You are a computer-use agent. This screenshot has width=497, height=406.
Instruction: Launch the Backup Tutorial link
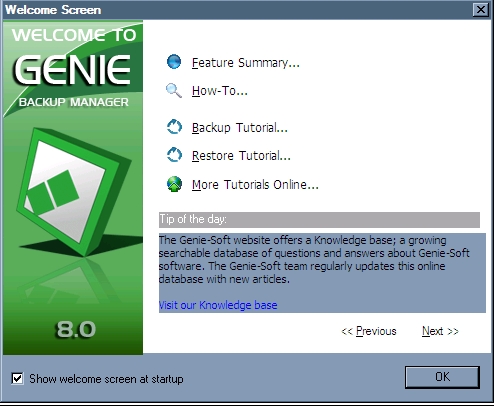click(x=240, y=128)
